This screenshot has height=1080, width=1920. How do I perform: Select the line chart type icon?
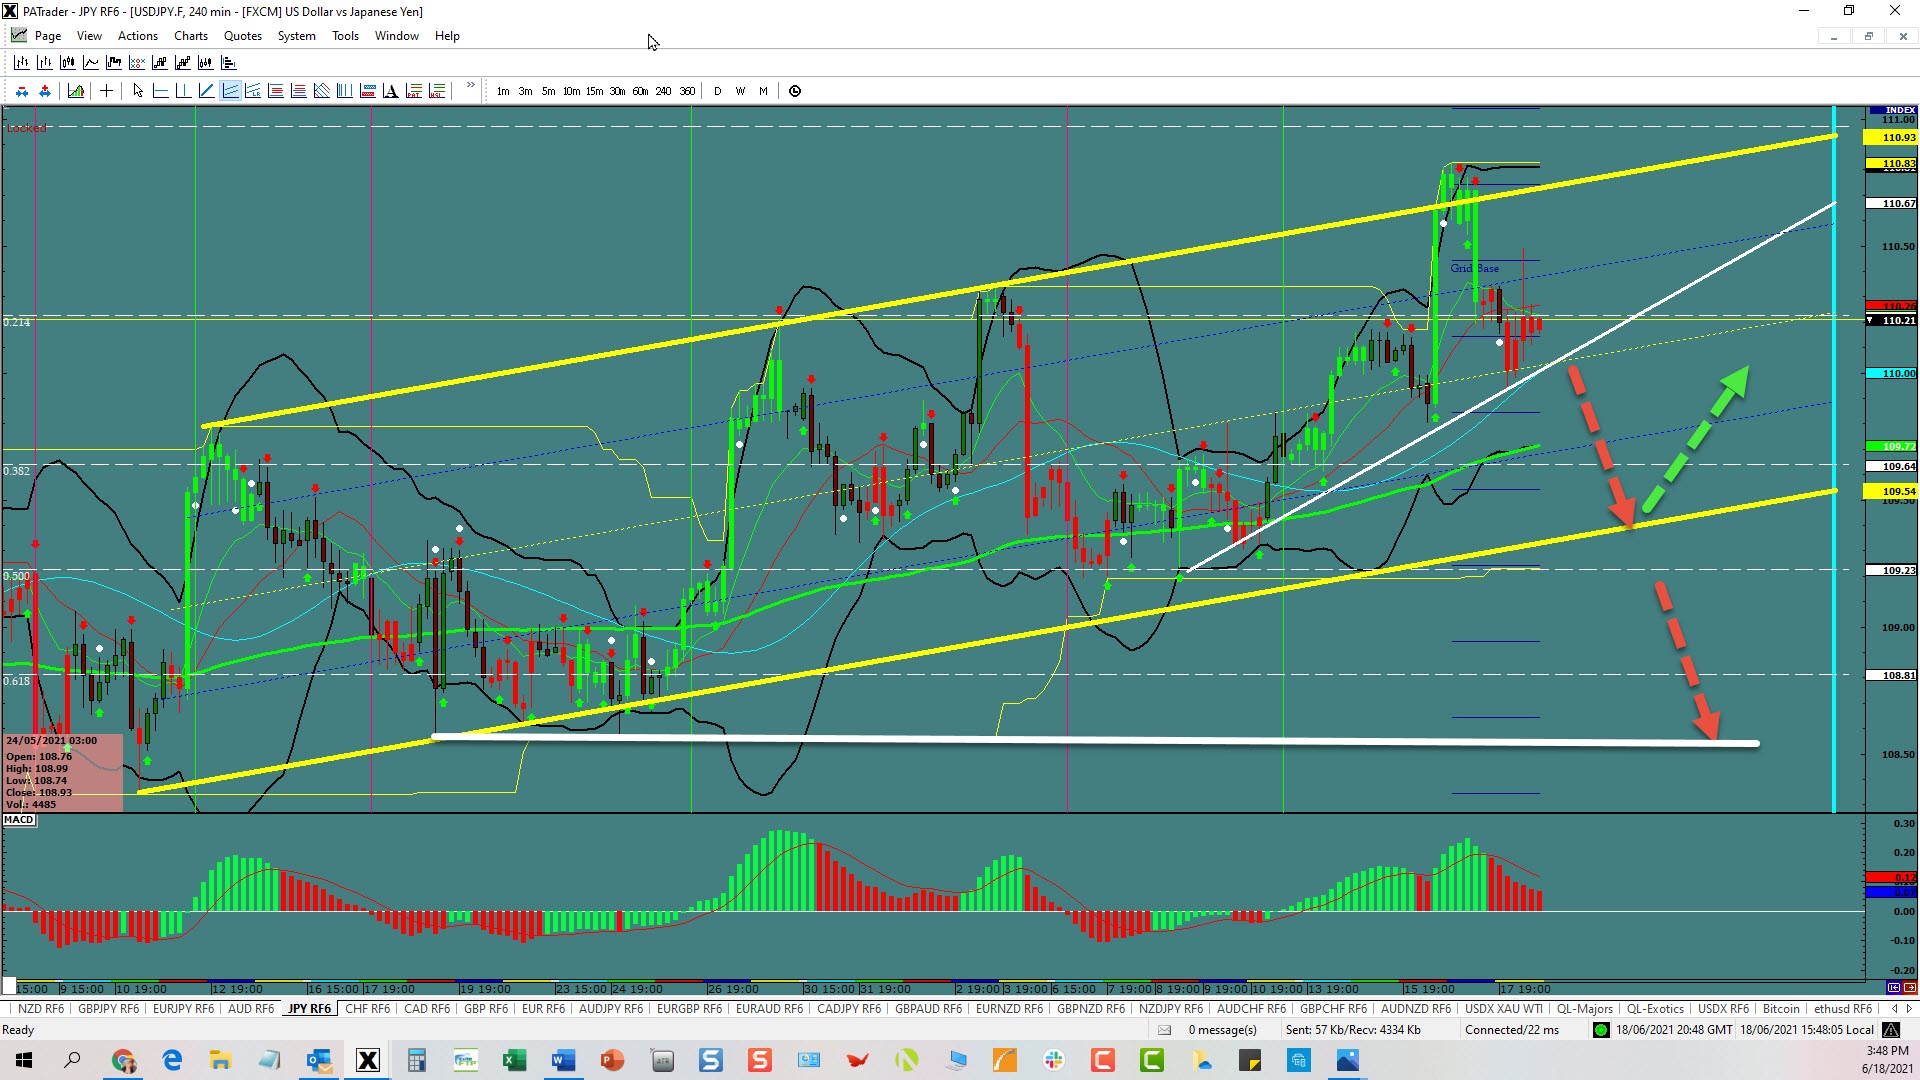[x=91, y=62]
